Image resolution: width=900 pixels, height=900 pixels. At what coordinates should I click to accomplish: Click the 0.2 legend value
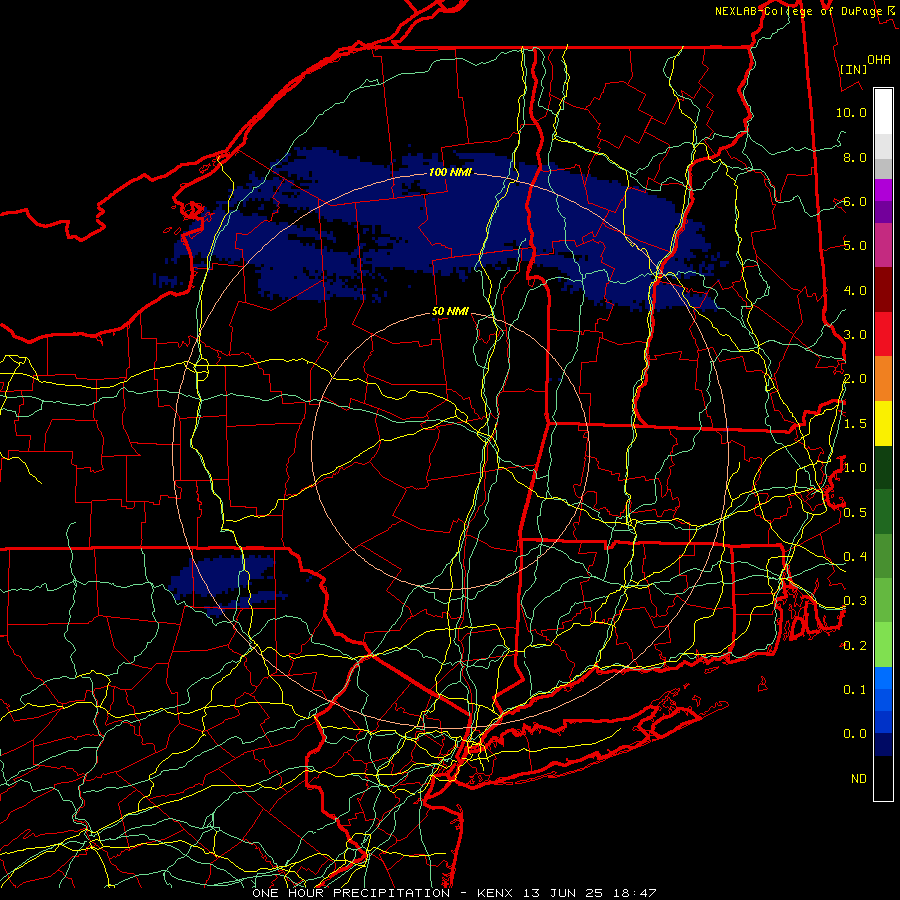click(x=855, y=646)
